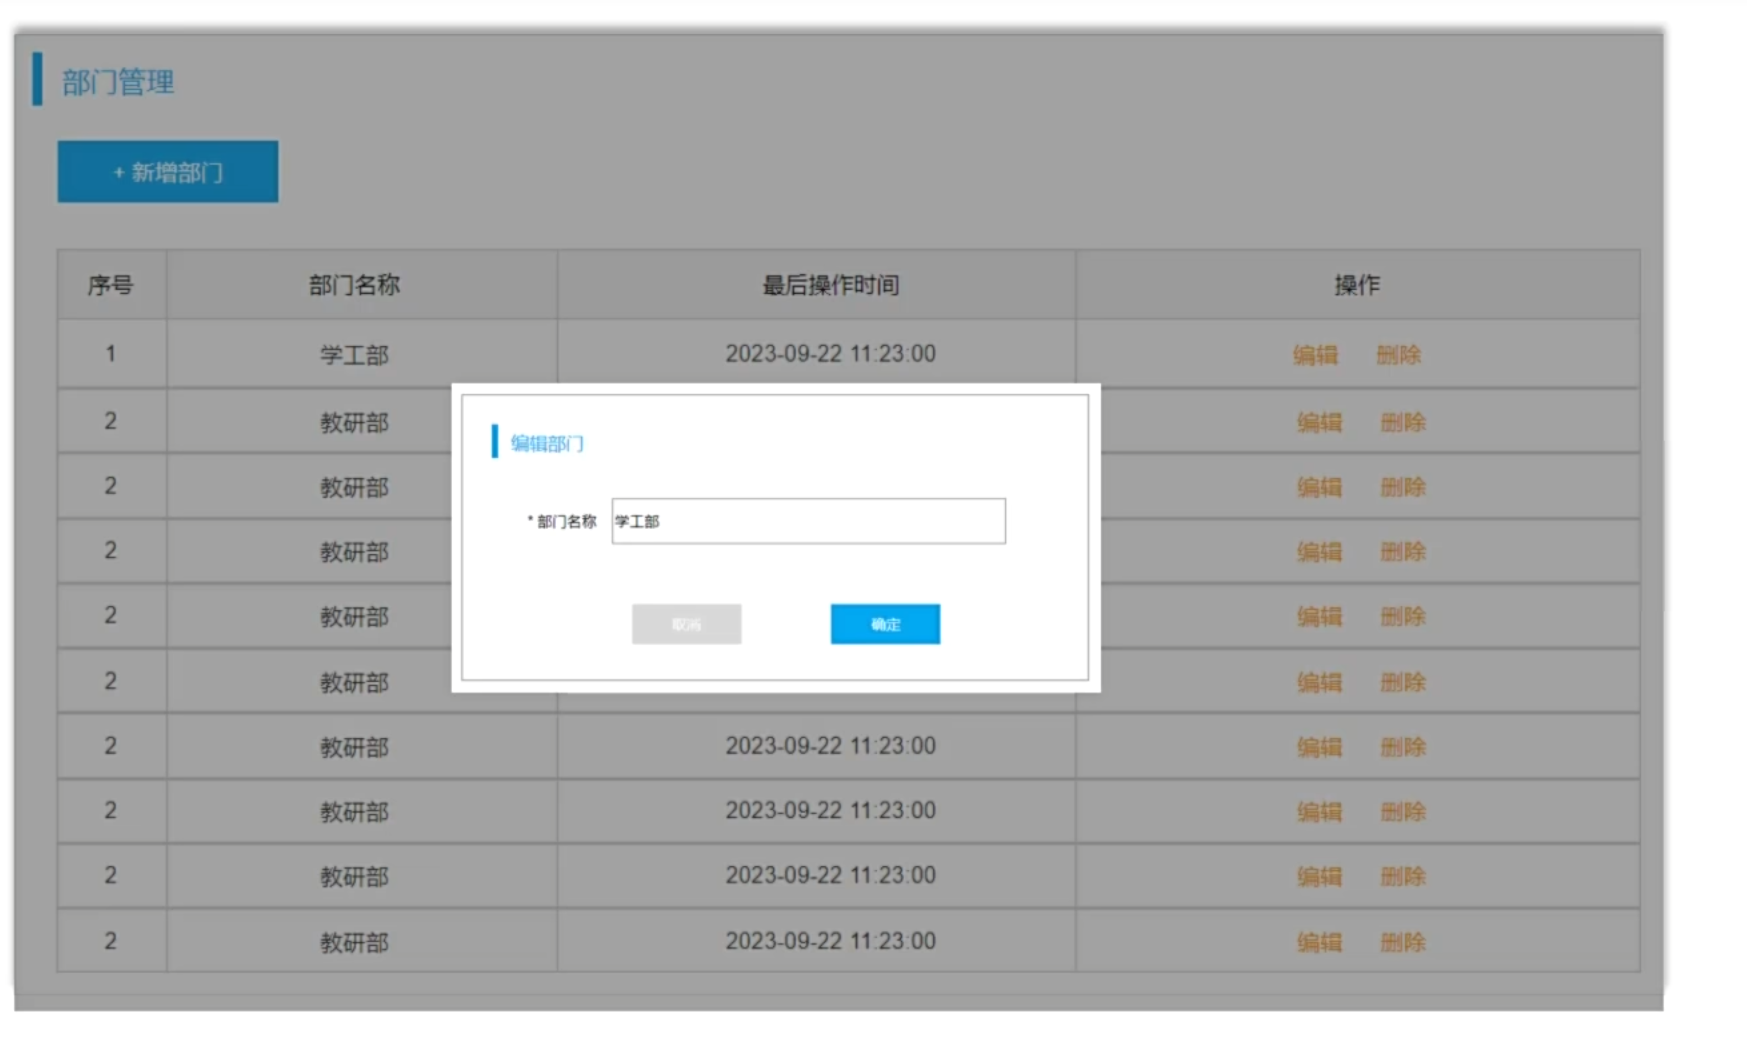This screenshot has height=1037, width=1747.
Task: Click the timestamp in the 学工部 row
Action: click(x=830, y=354)
